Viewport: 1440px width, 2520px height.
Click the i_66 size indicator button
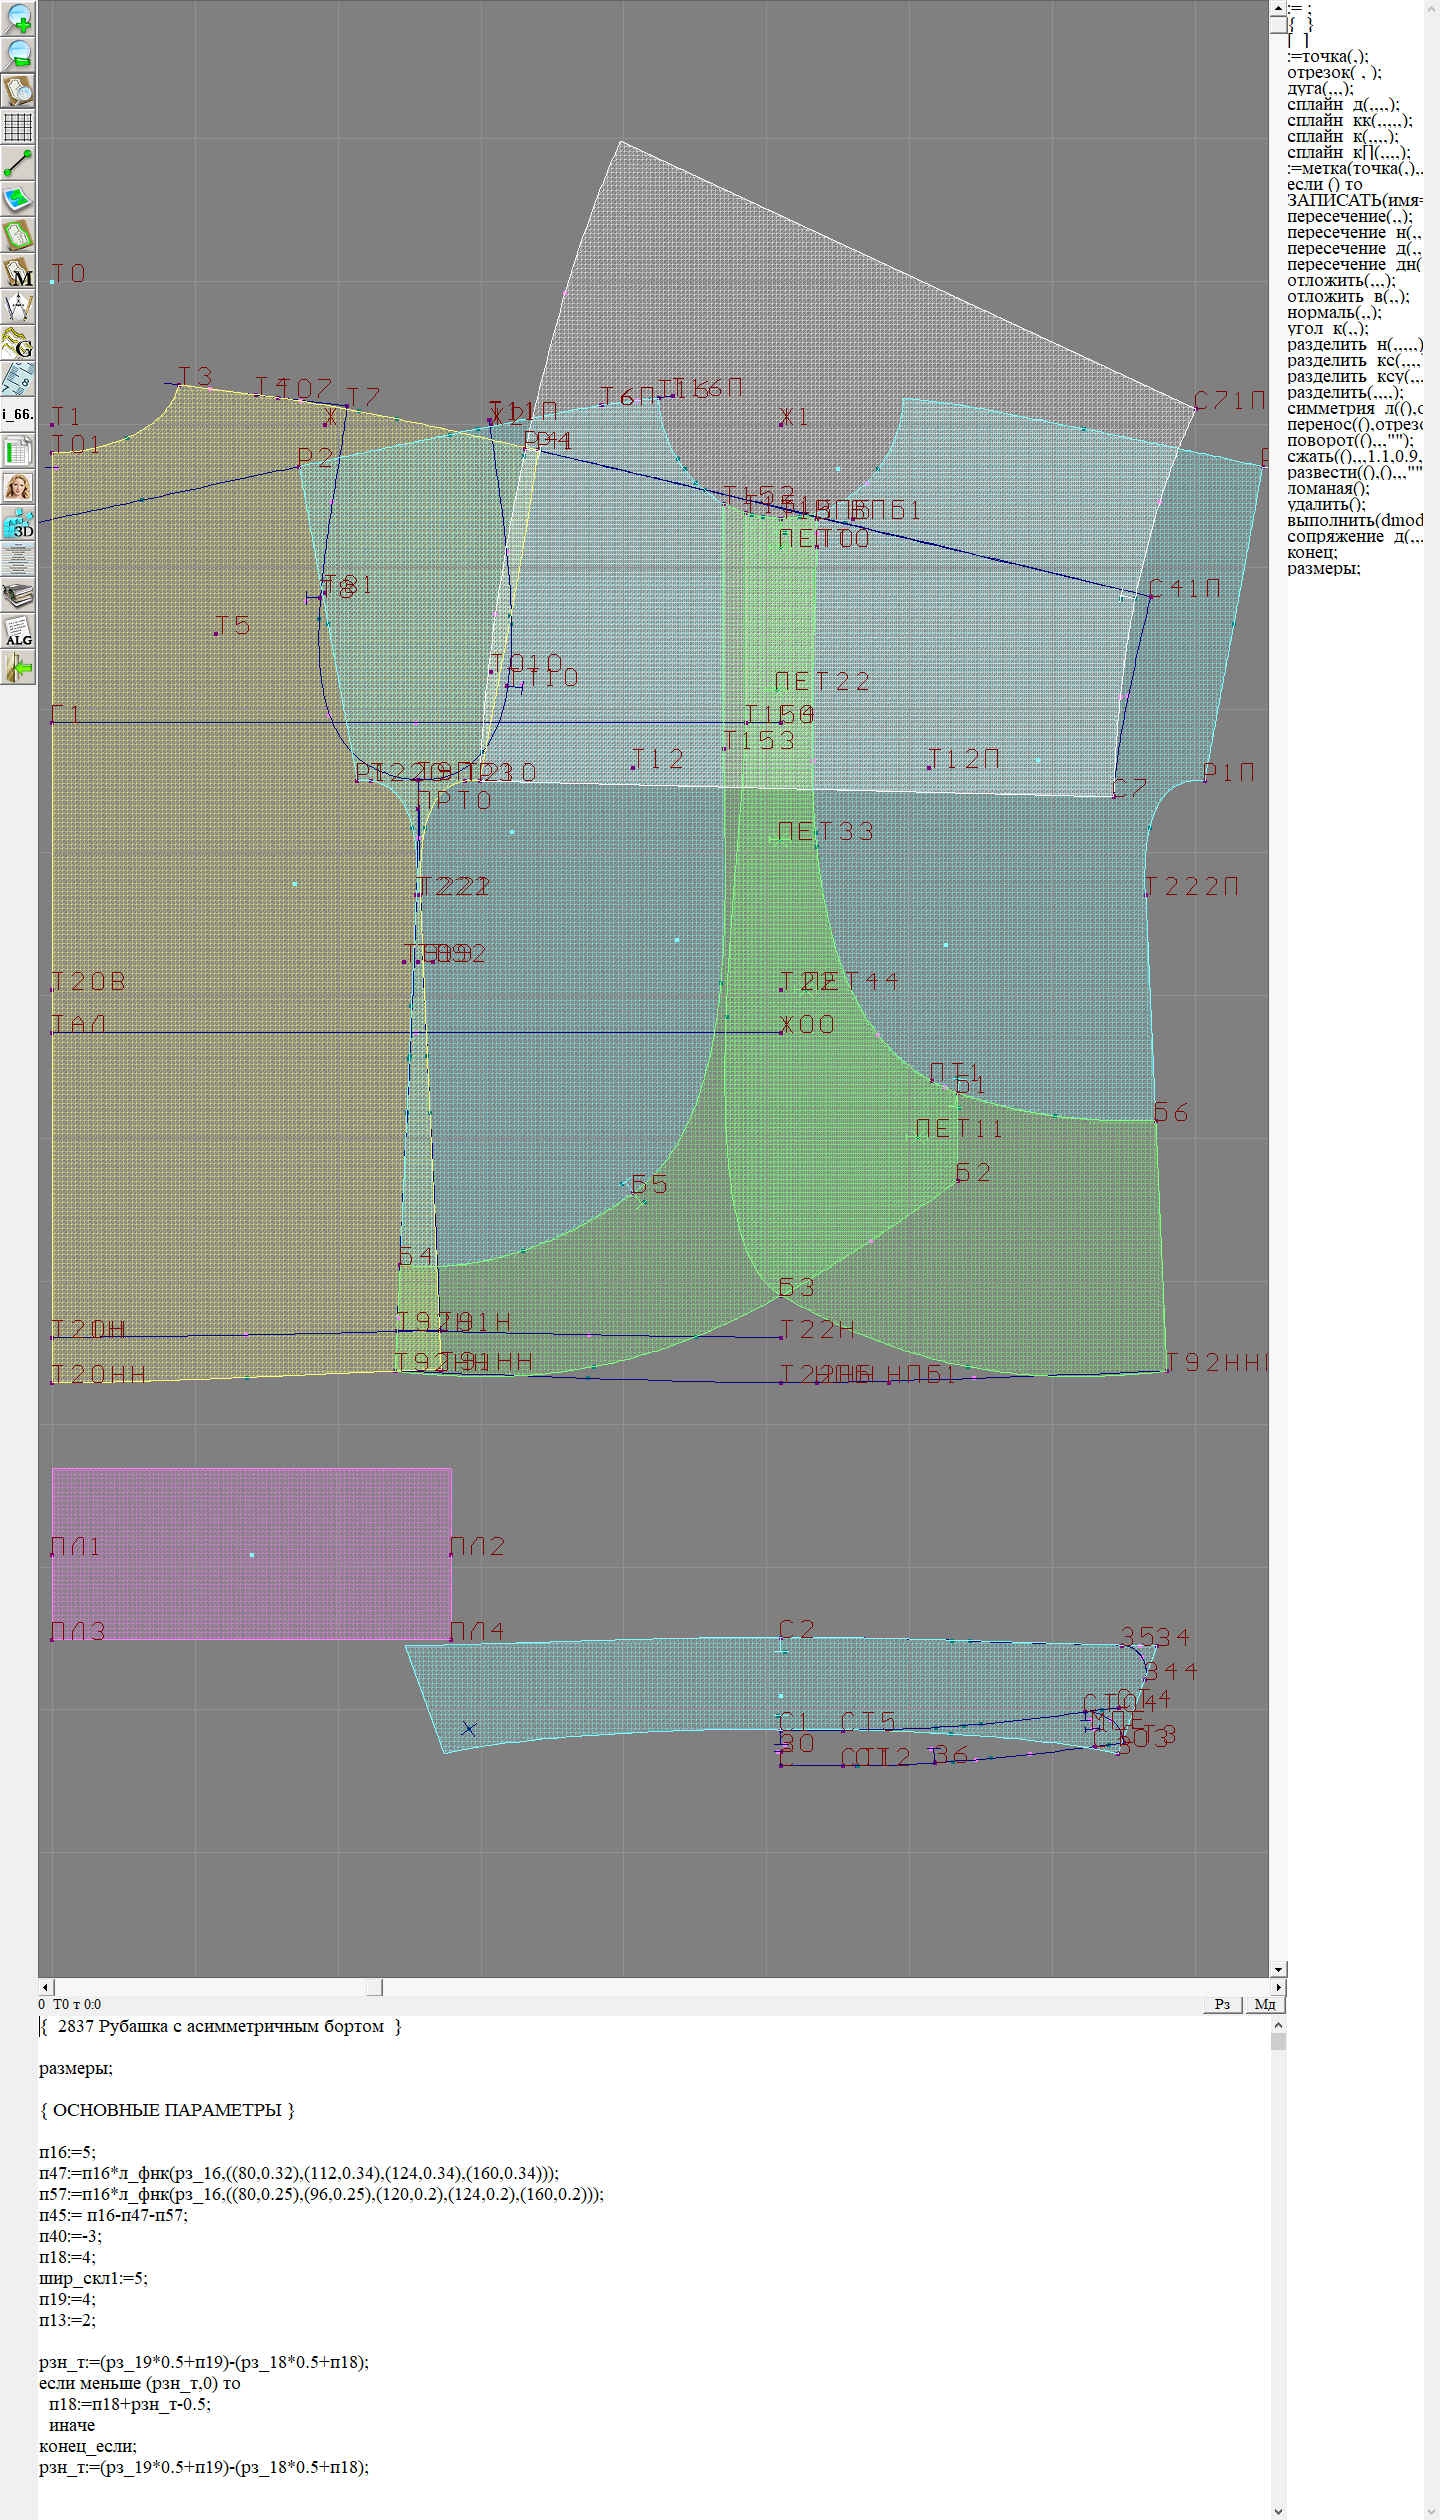click(x=18, y=414)
